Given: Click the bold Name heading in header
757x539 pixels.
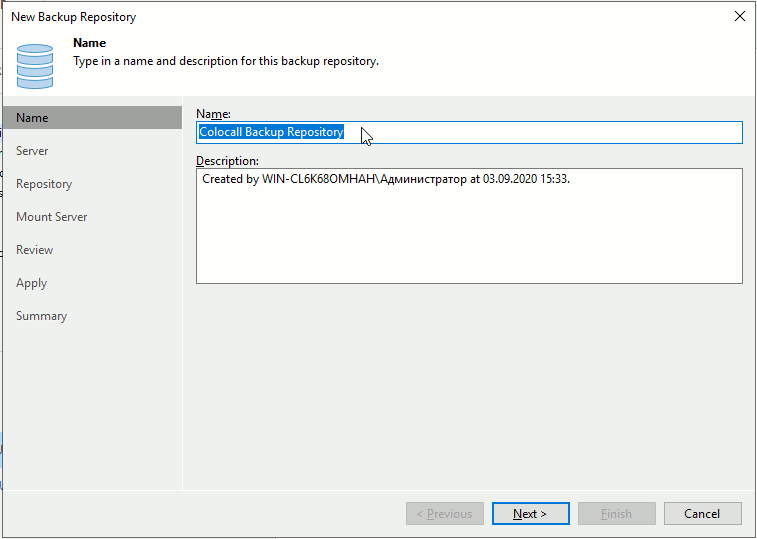Looking at the screenshot, I should pyautogui.click(x=90, y=44).
